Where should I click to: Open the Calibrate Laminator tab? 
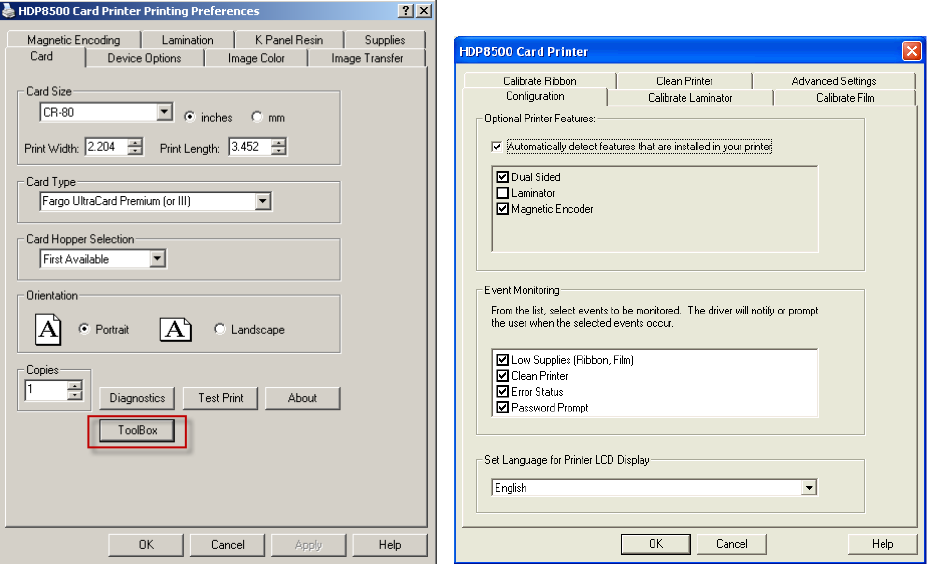click(690, 98)
